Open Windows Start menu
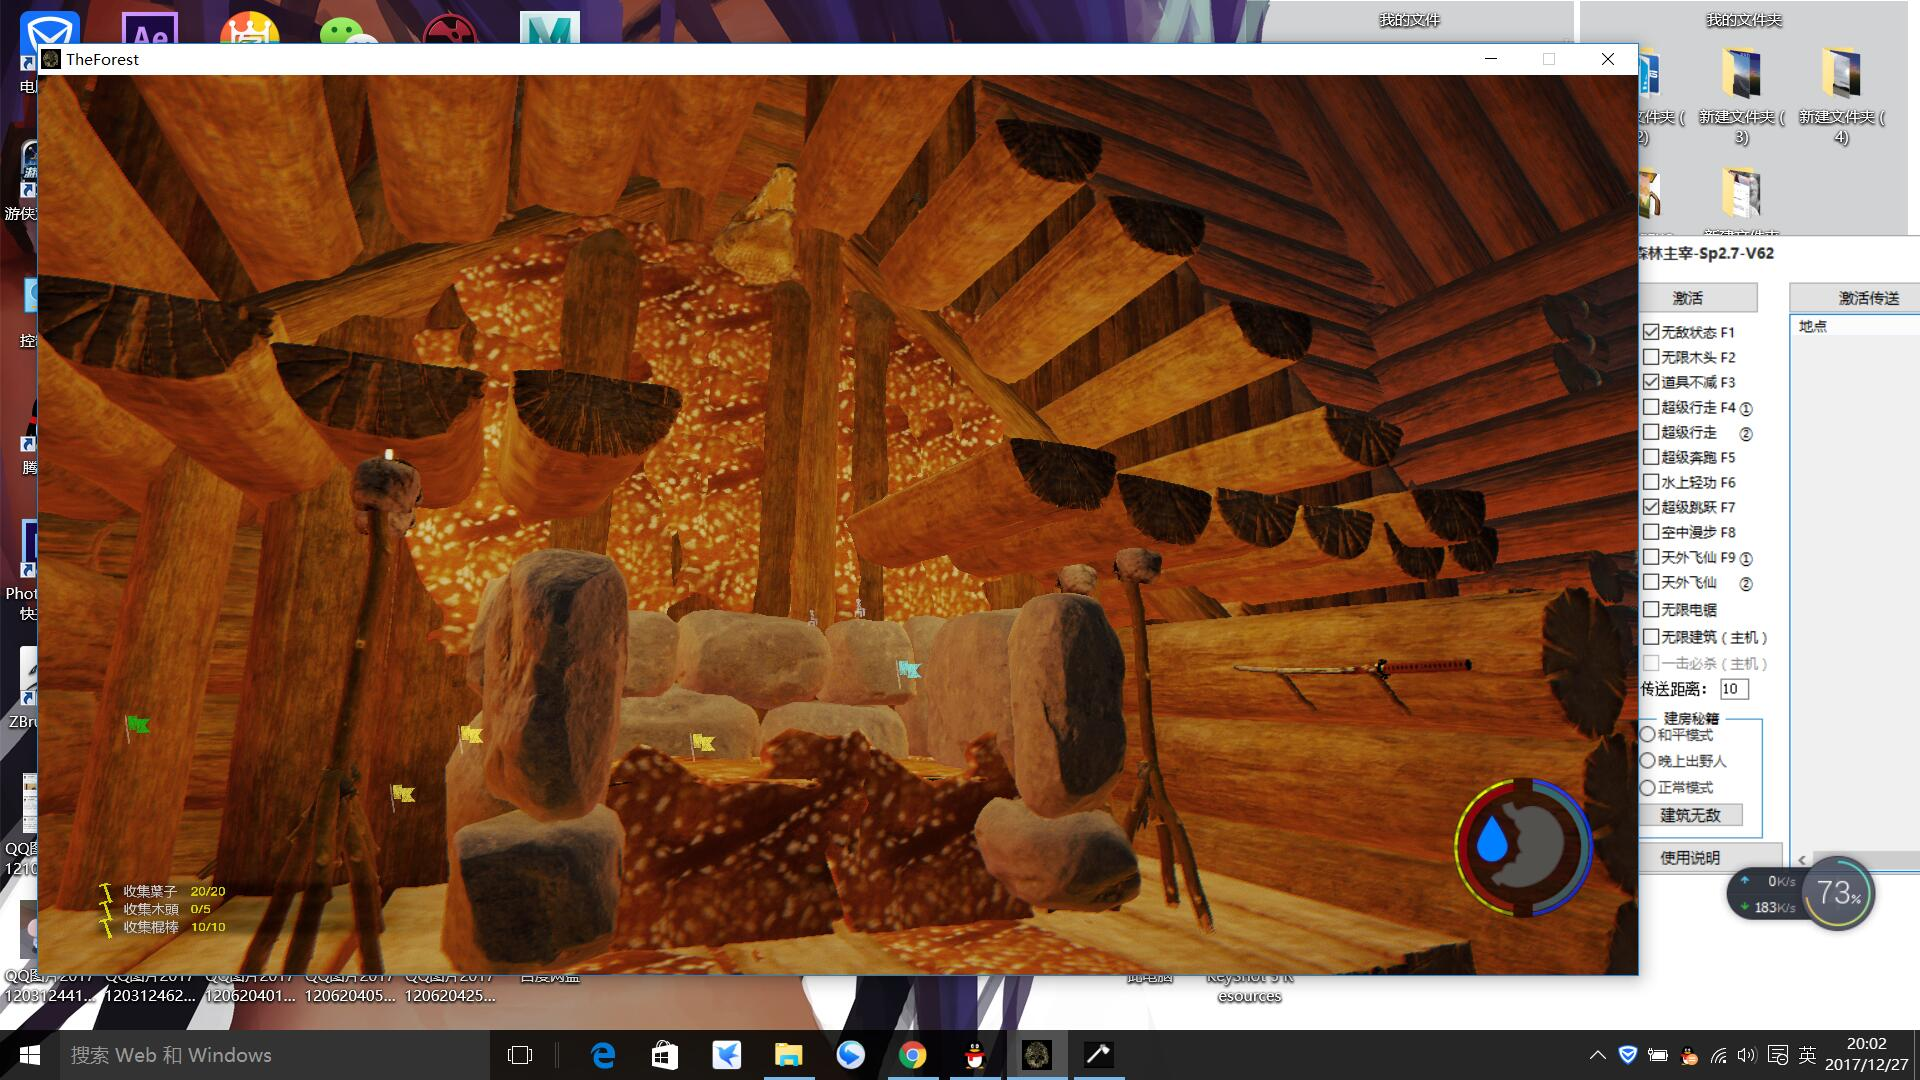 pos(29,1055)
